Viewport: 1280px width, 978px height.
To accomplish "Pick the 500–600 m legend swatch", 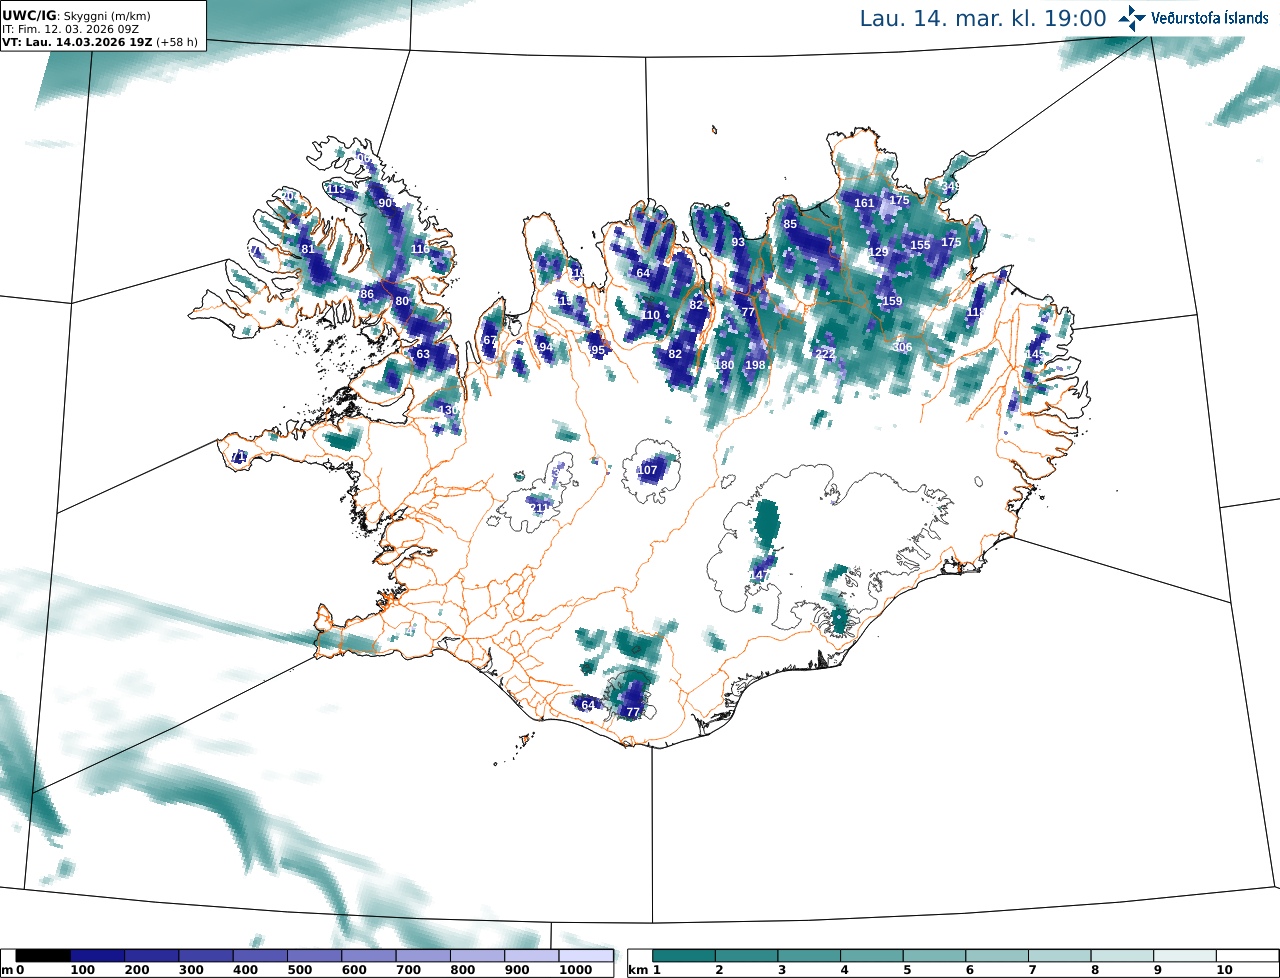I will point(314,956).
